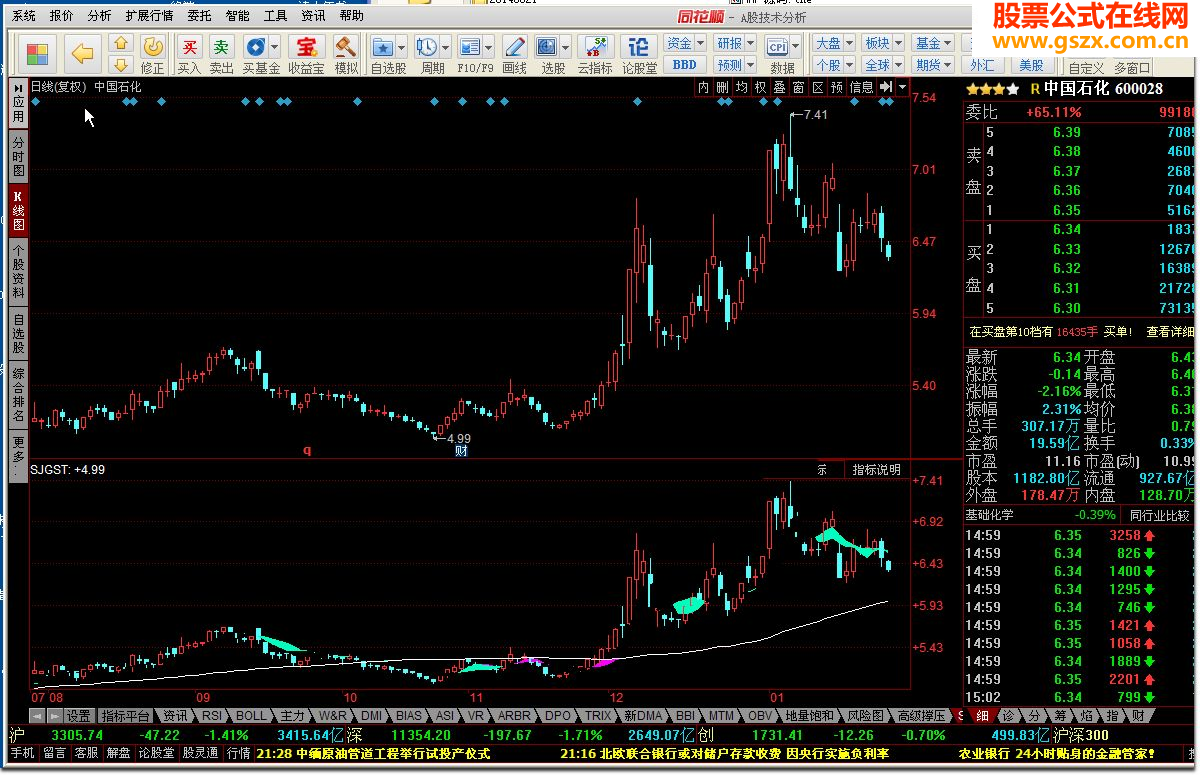The width and height of the screenshot is (1200, 775).
Task: Click the 选股 radar icon
Action: coord(547,47)
